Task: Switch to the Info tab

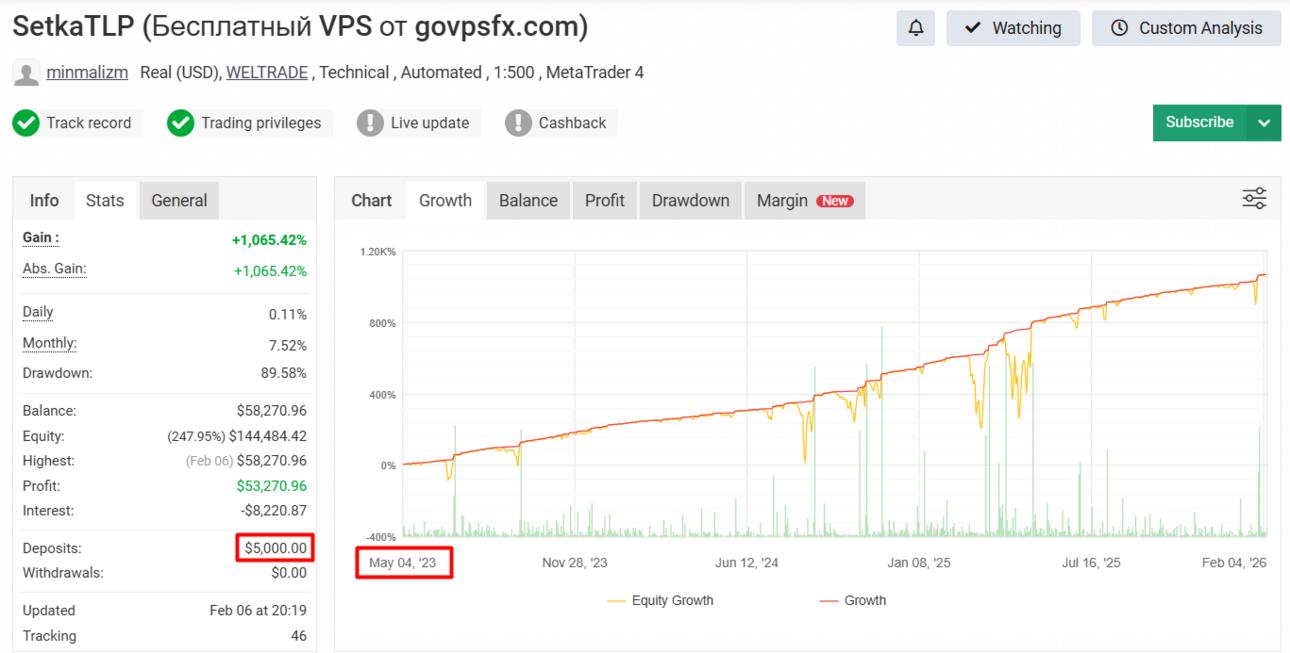Action: pyautogui.click(x=44, y=200)
